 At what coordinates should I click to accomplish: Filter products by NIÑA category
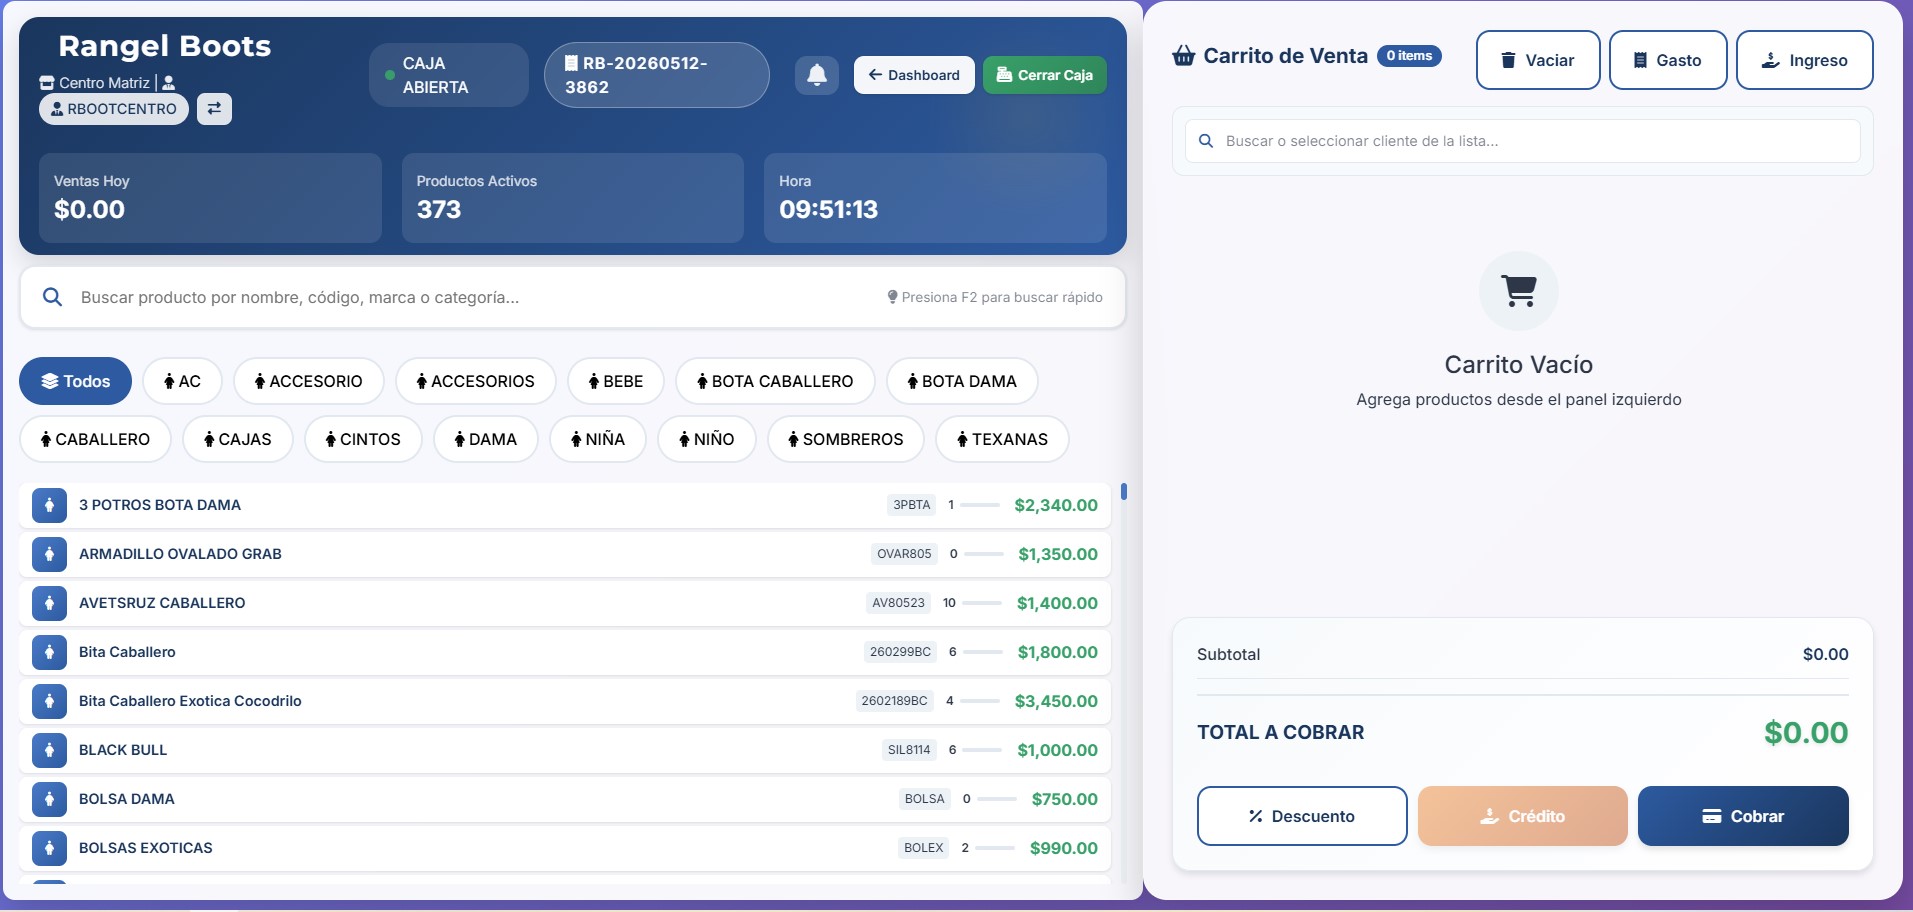click(x=597, y=439)
